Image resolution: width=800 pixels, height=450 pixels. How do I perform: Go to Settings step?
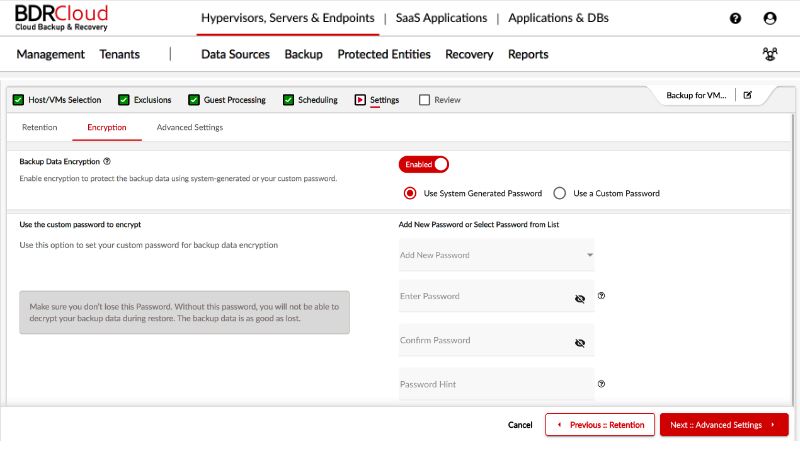pos(377,100)
